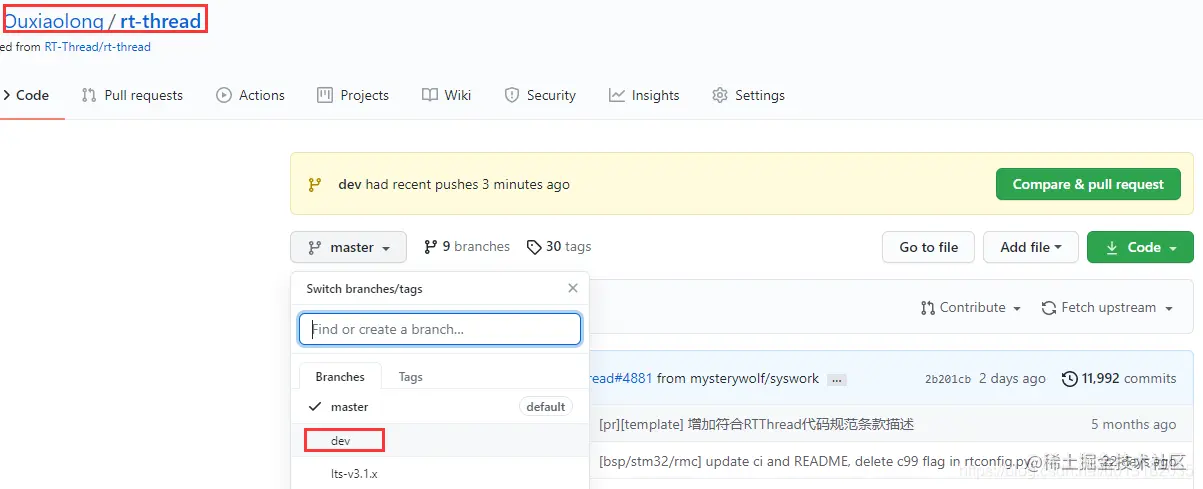The height and width of the screenshot is (489, 1203).
Task: Click the Pull requests icon
Action: tap(89, 95)
